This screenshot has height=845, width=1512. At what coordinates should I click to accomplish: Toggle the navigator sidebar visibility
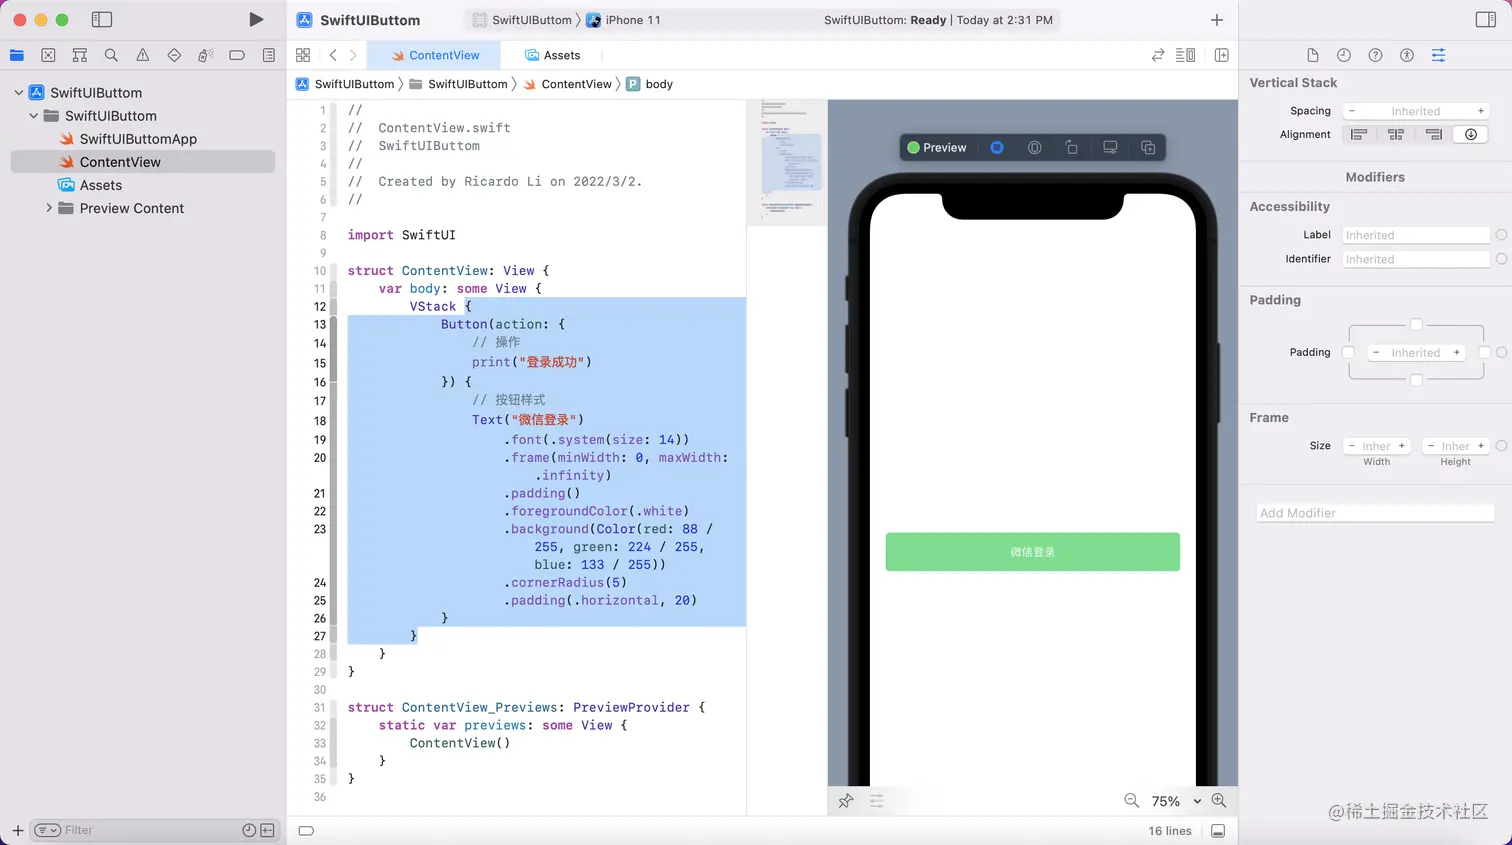[101, 19]
